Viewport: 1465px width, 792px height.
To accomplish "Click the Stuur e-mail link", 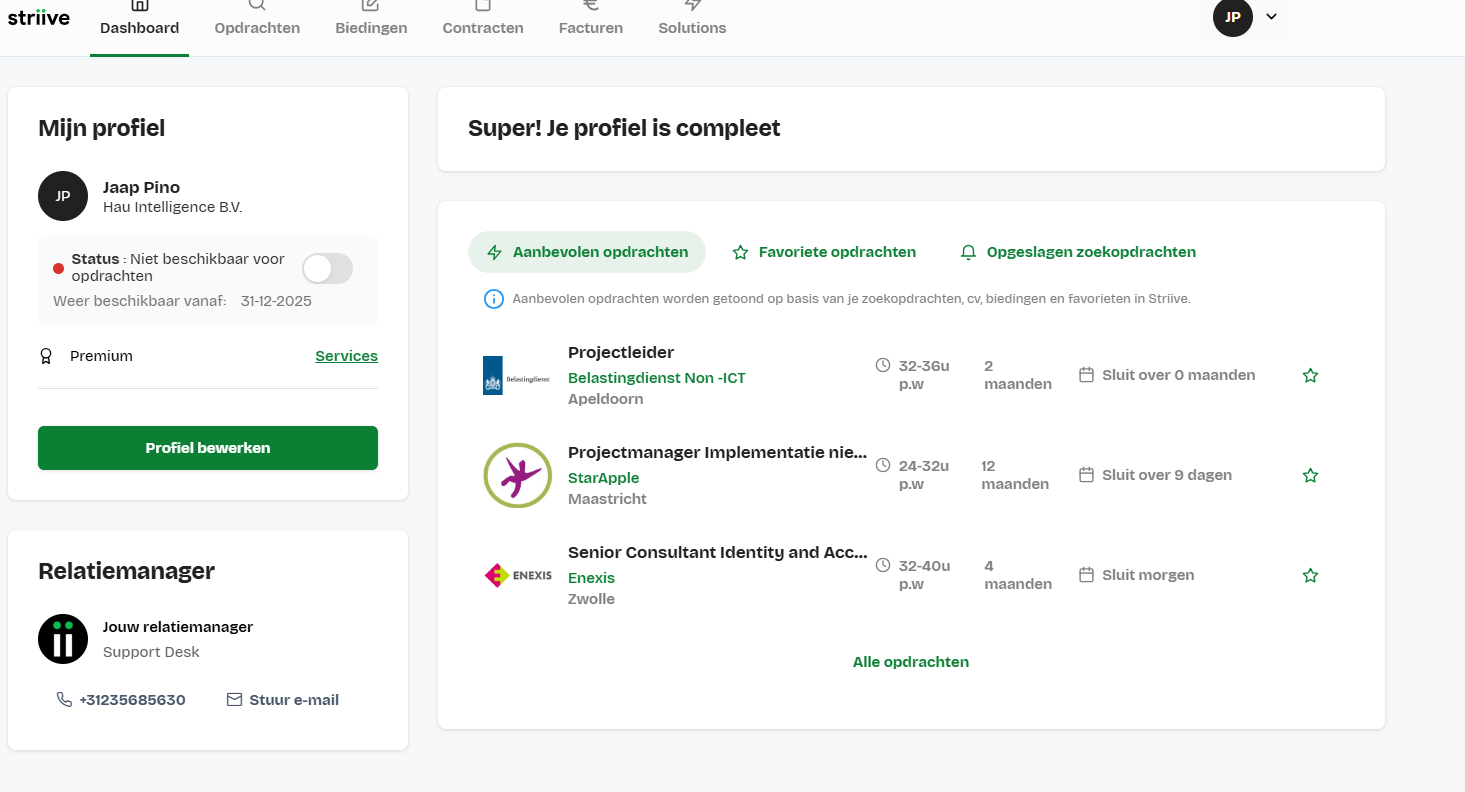I will coord(283,700).
